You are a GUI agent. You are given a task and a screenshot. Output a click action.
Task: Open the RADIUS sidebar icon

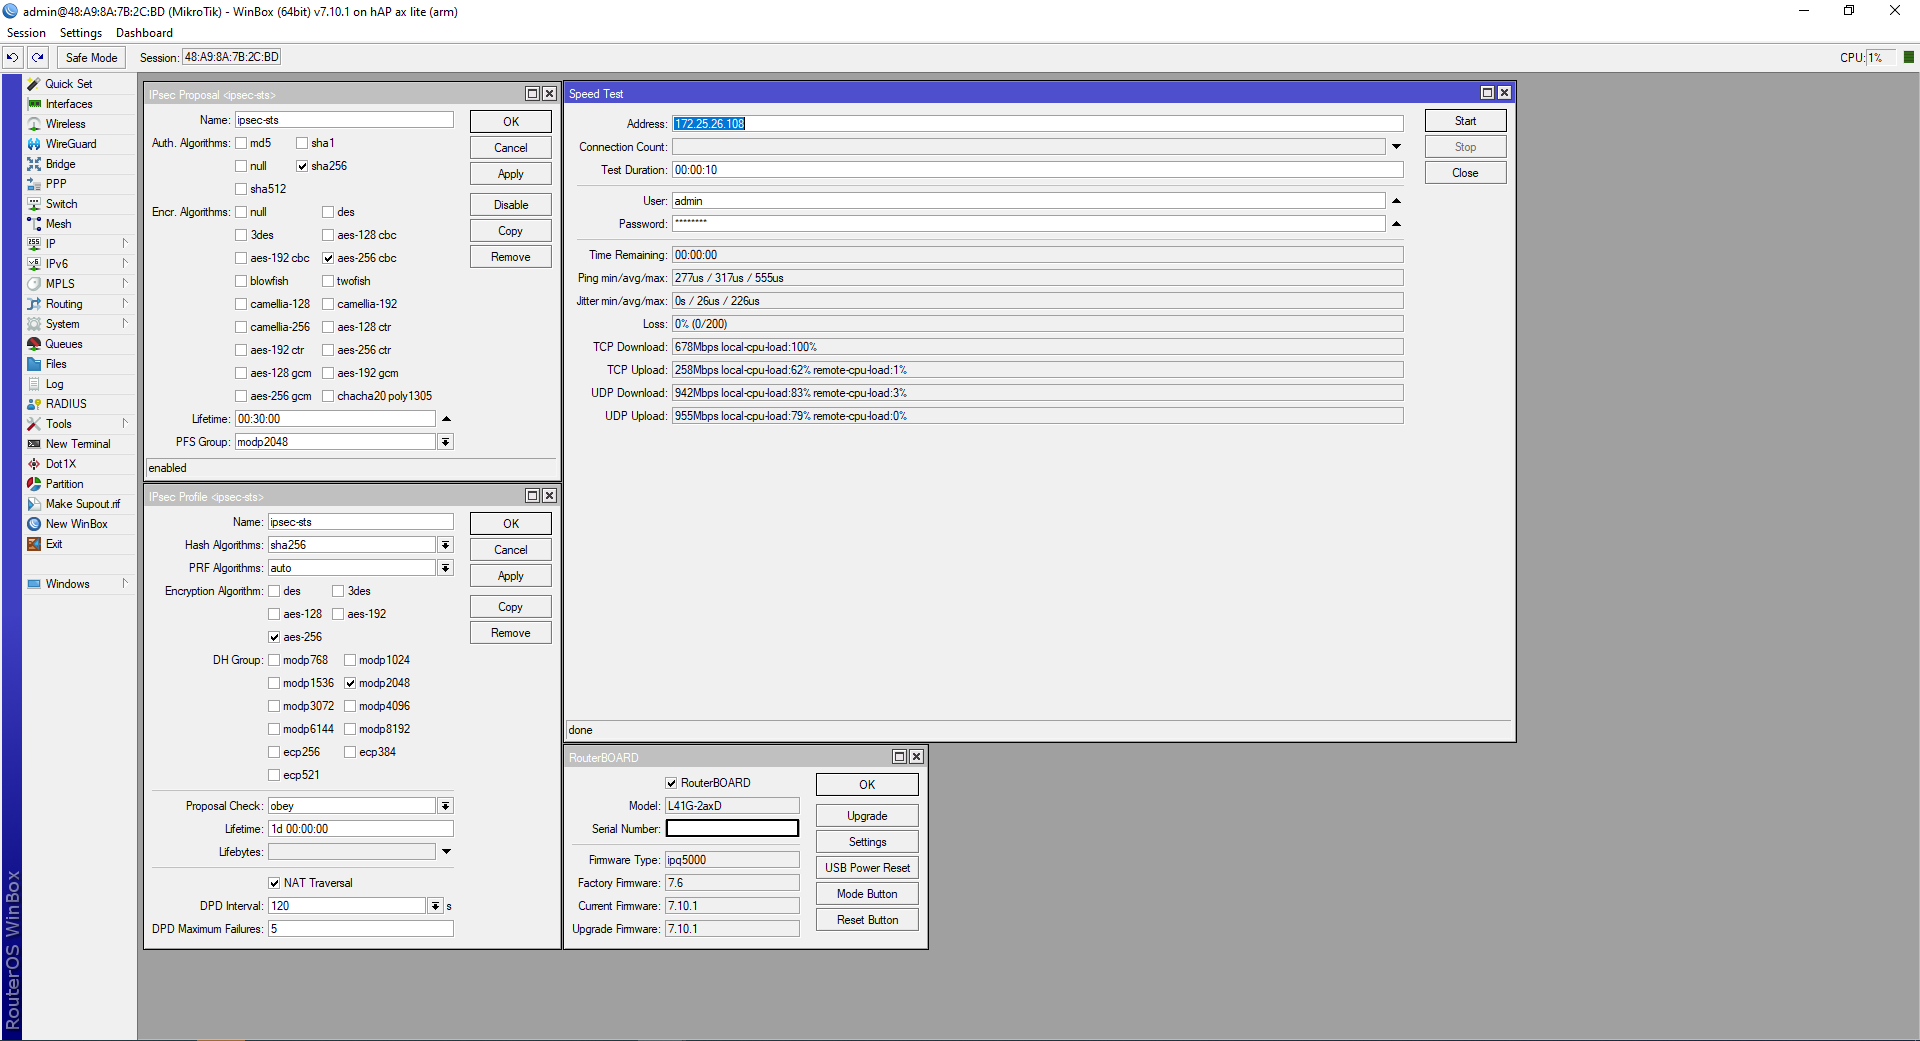(35, 404)
